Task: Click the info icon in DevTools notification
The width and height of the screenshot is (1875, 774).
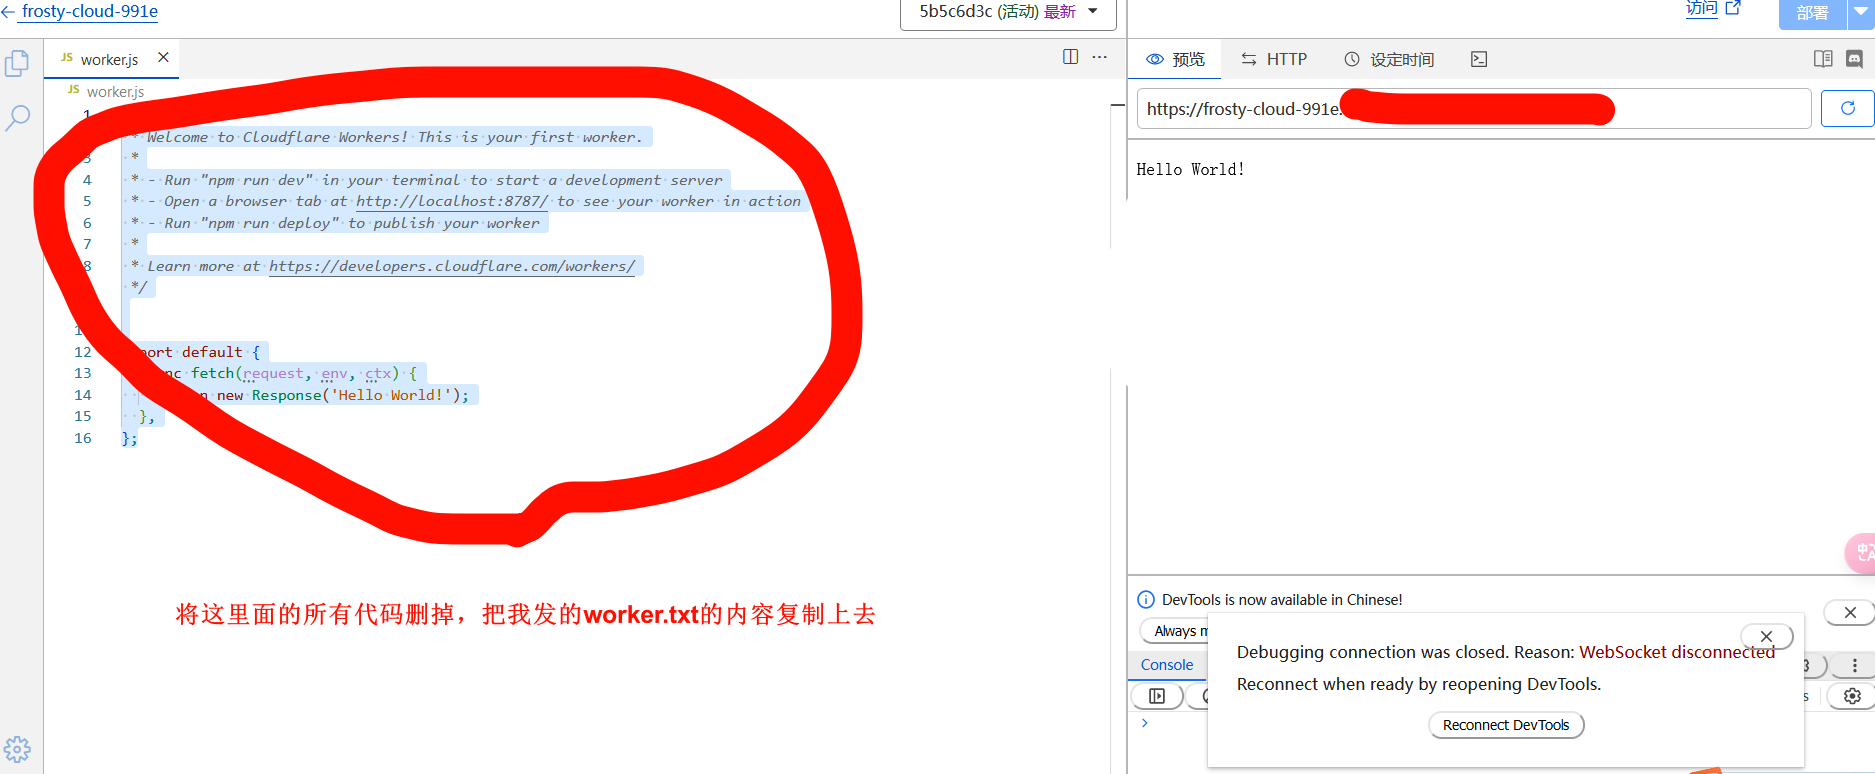Action: coord(1146,600)
